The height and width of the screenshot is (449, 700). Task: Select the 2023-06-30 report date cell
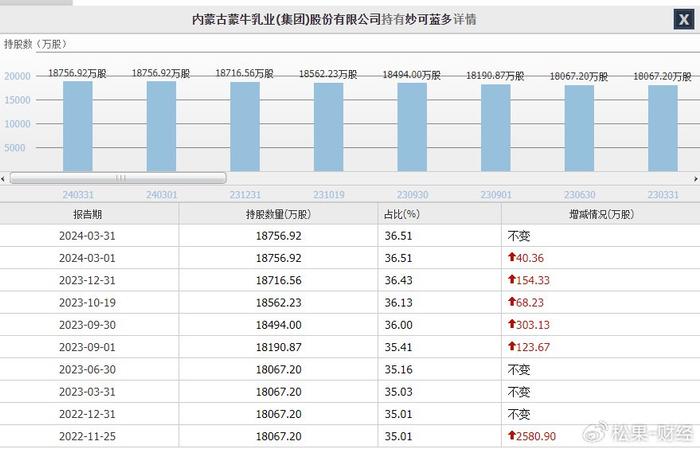coord(88,370)
